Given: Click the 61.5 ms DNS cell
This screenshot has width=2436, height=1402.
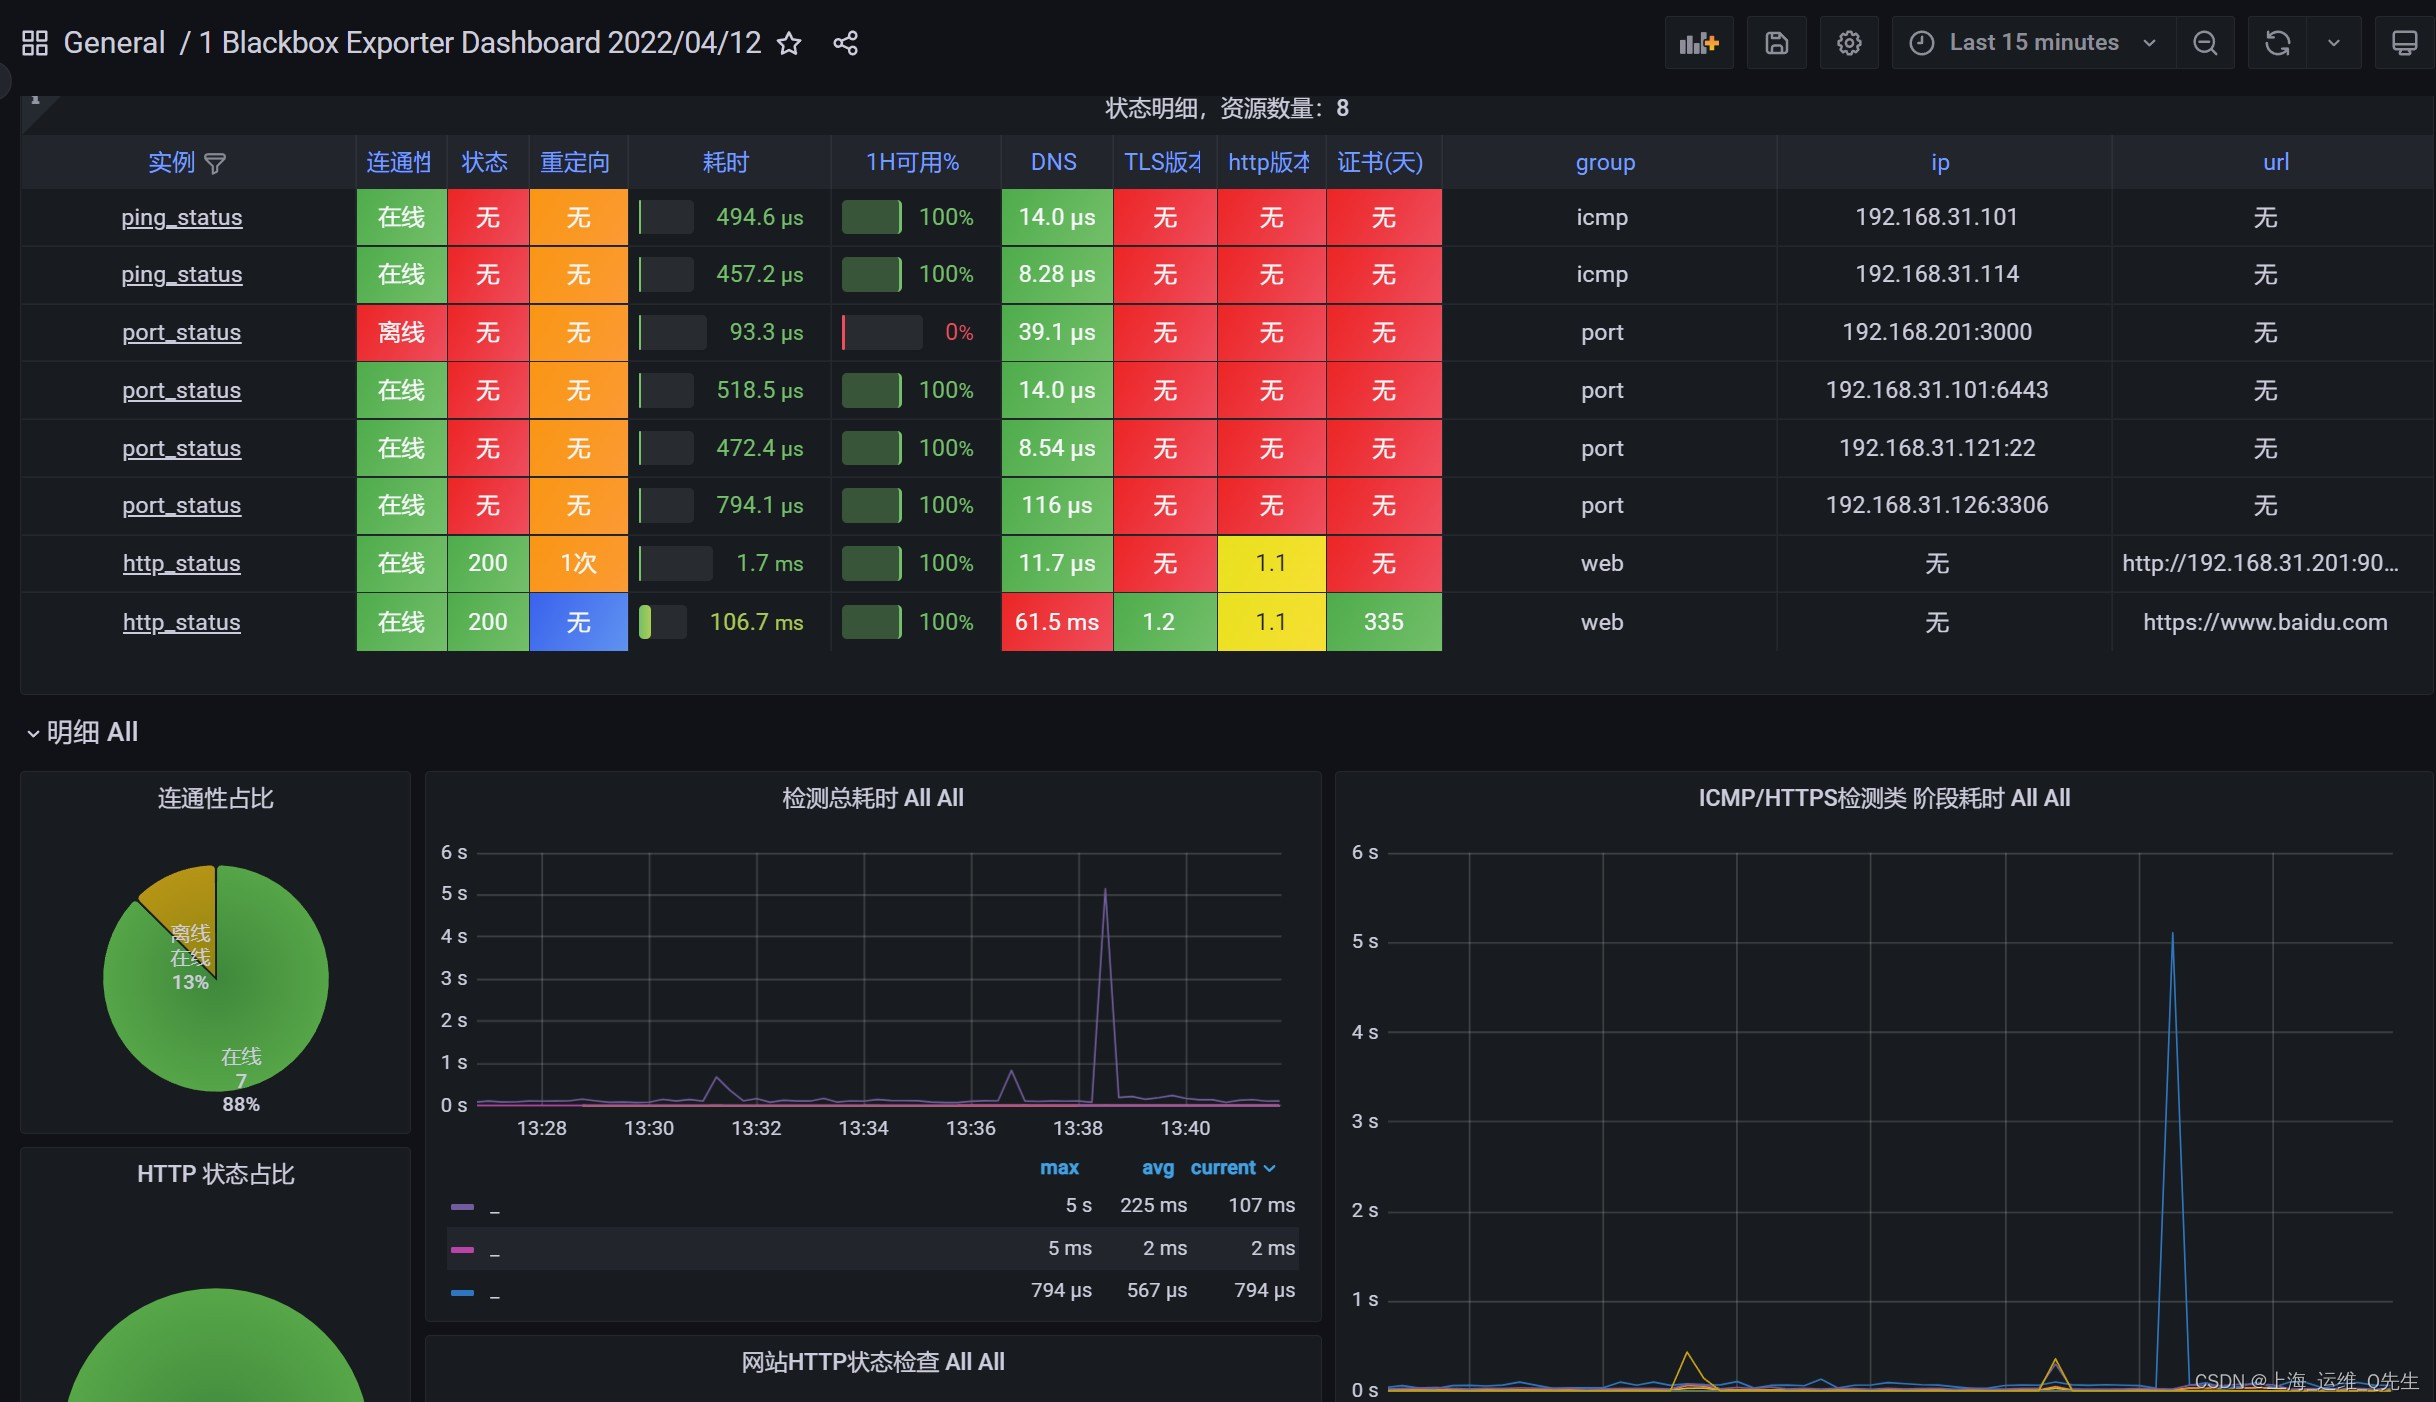Looking at the screenshot, I should tap(1057, 622).
